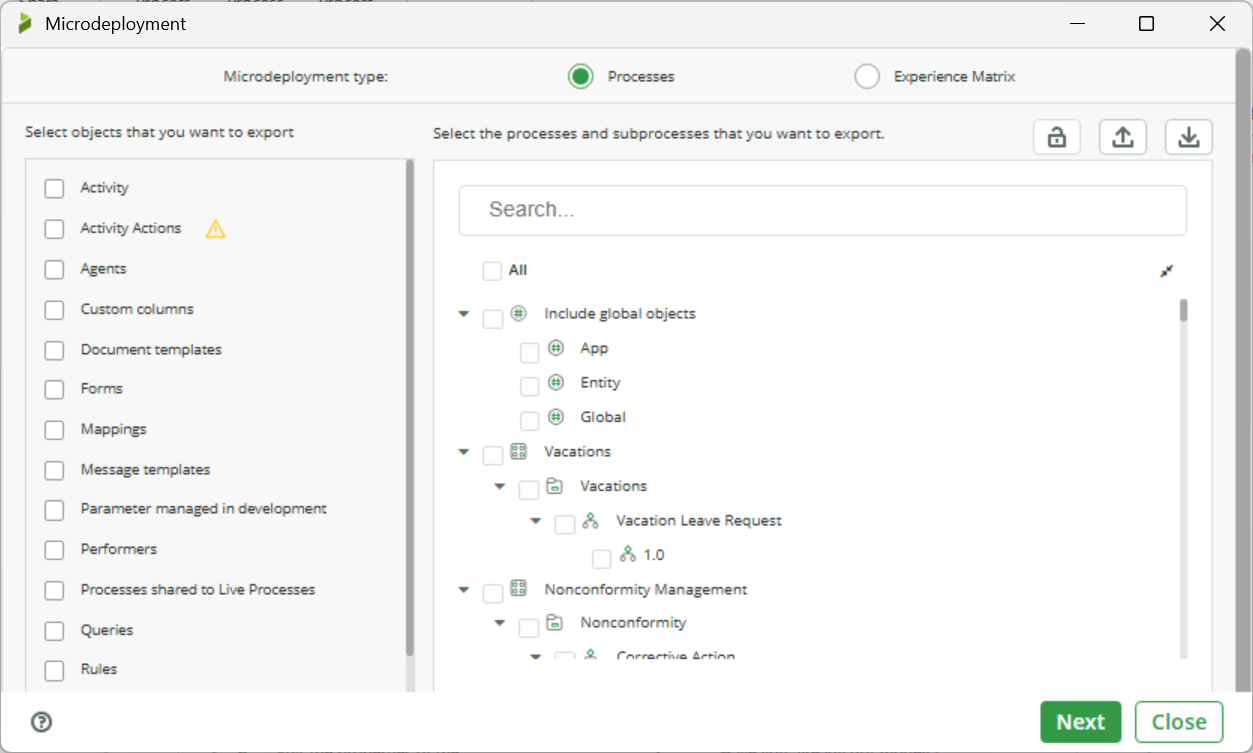Click the lock icon button
The width and height of the screenshot is (1253, 753).
click(x=1057, y=137)
